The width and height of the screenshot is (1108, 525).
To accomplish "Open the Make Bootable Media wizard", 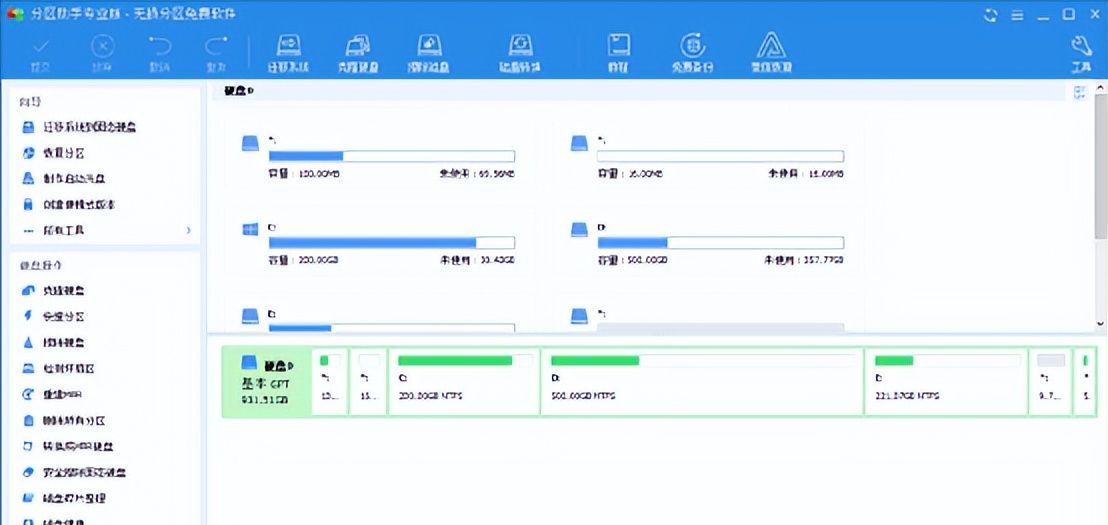I will [x=64, y=179].
